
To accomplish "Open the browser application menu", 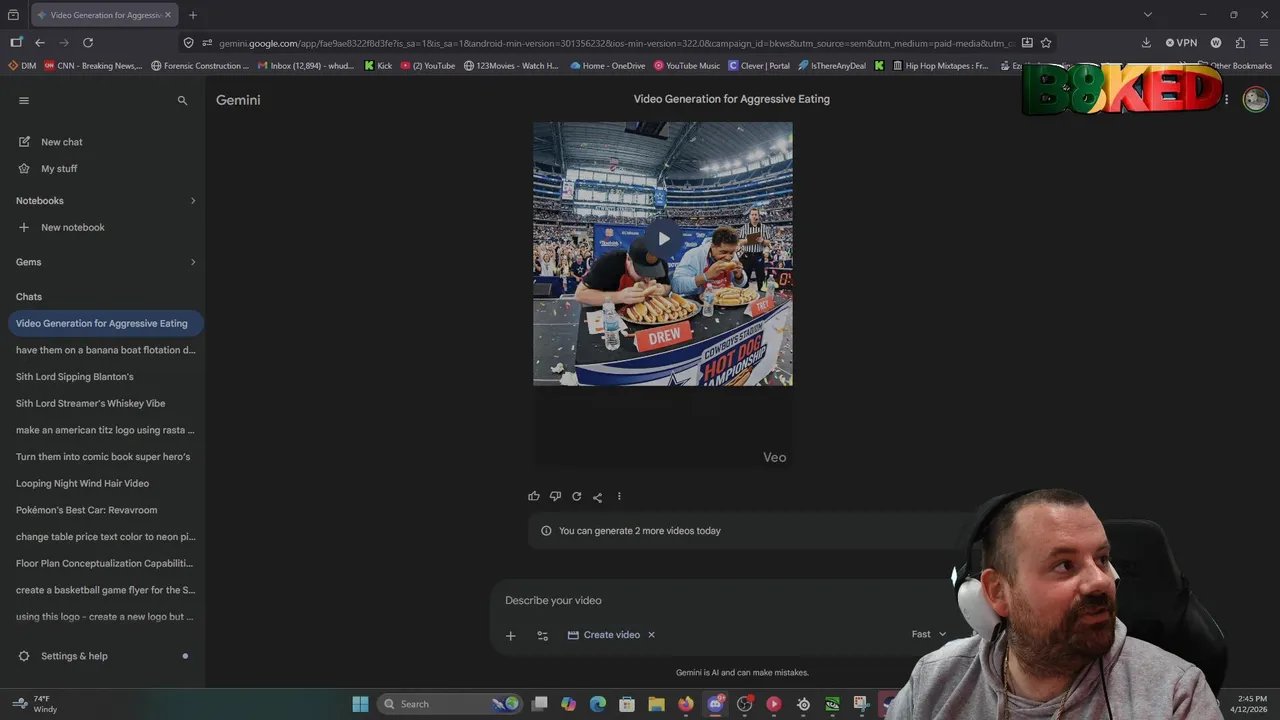I will [1264, 43].
